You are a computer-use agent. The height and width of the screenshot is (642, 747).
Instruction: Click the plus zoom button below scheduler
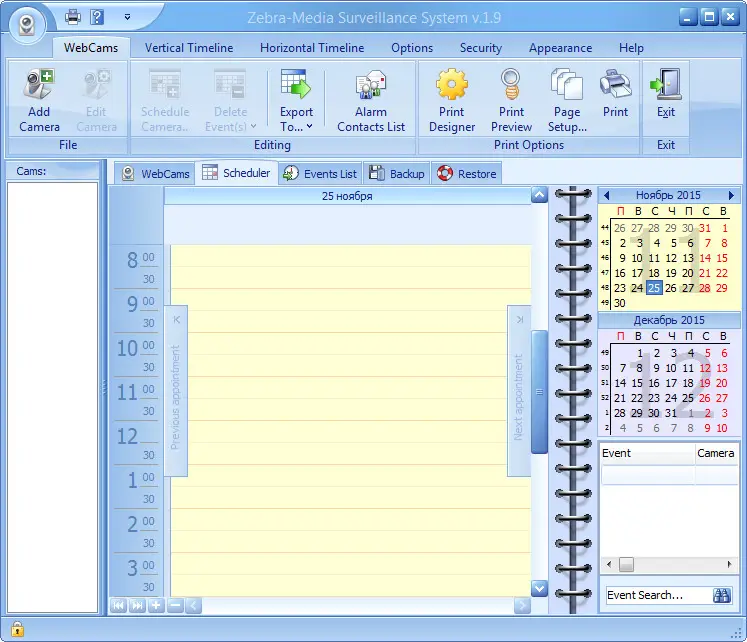(x=156, y=605)
